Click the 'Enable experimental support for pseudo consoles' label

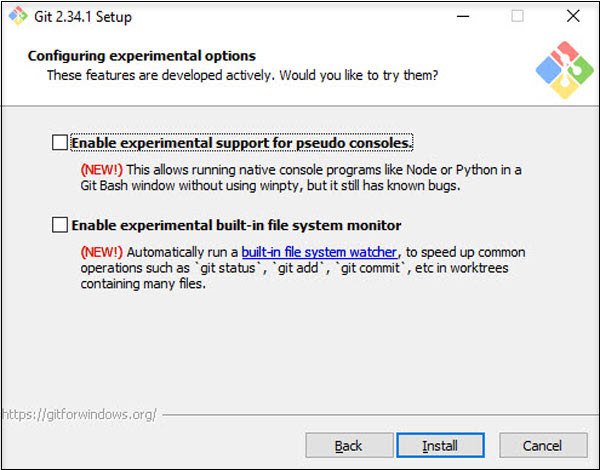click(242, 143)
